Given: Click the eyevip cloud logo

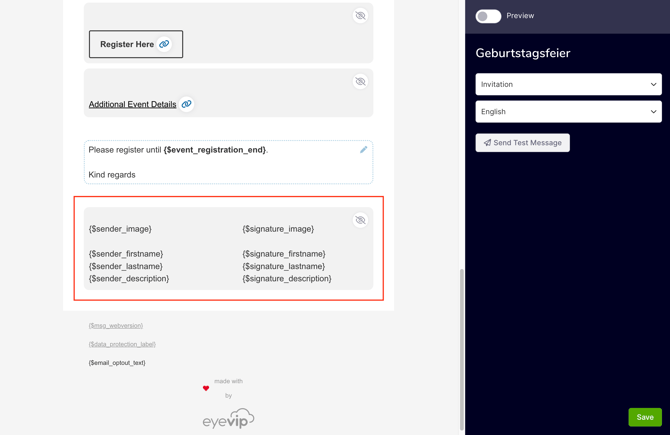Looking at the screenshot, I should 228,419.
